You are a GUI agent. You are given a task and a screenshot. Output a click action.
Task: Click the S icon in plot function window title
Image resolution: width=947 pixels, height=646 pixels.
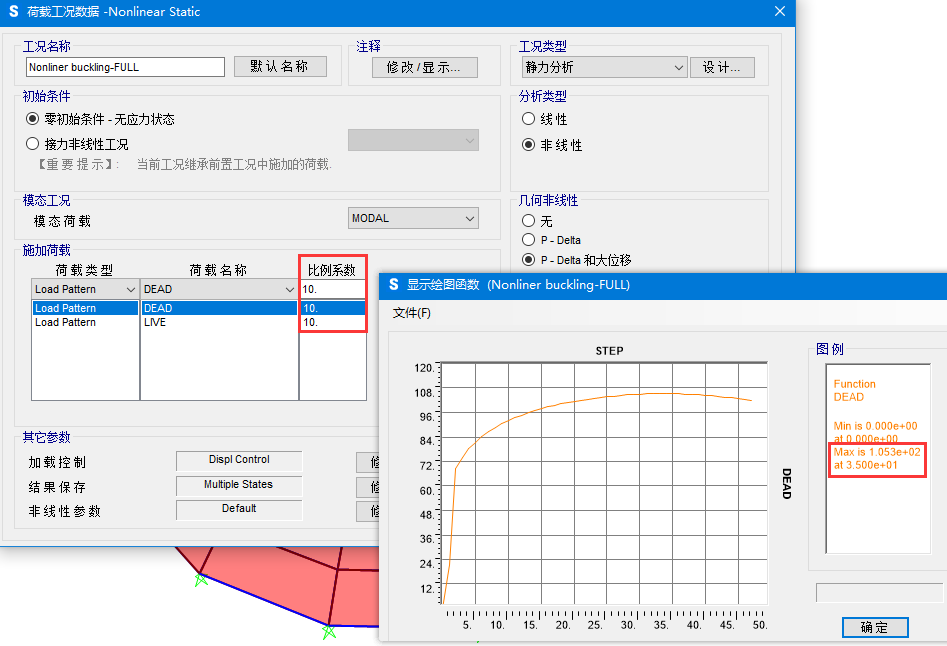394,285
